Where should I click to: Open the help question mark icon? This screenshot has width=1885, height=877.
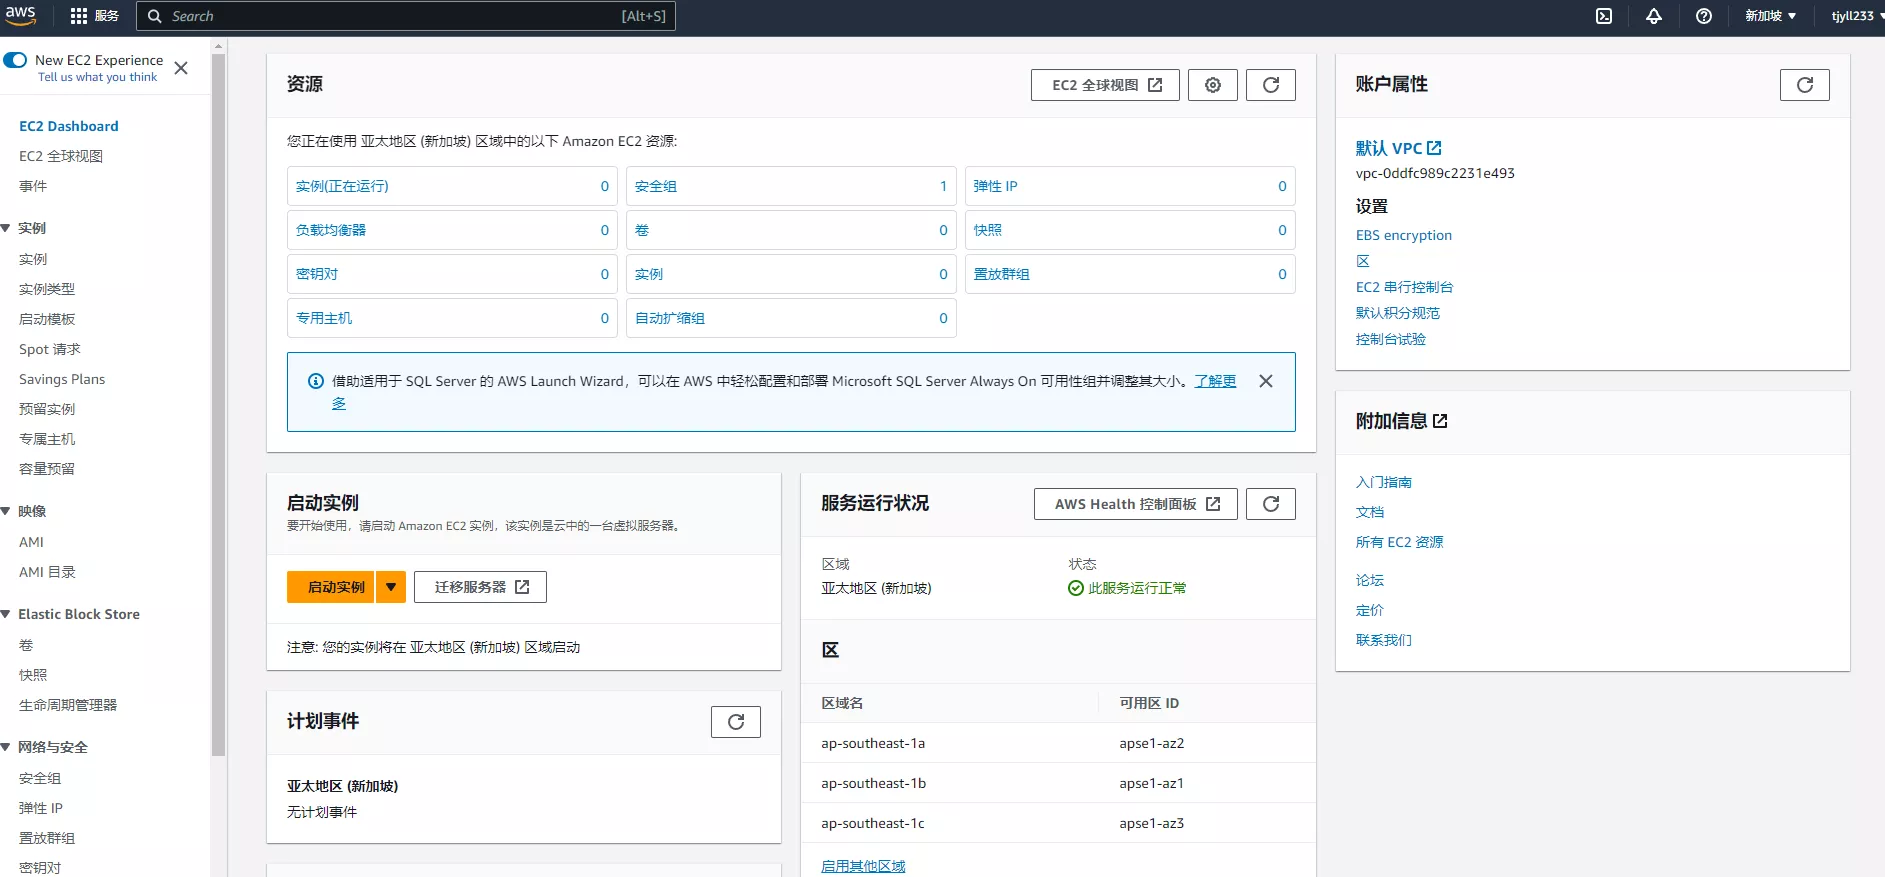coord(1704,16)
